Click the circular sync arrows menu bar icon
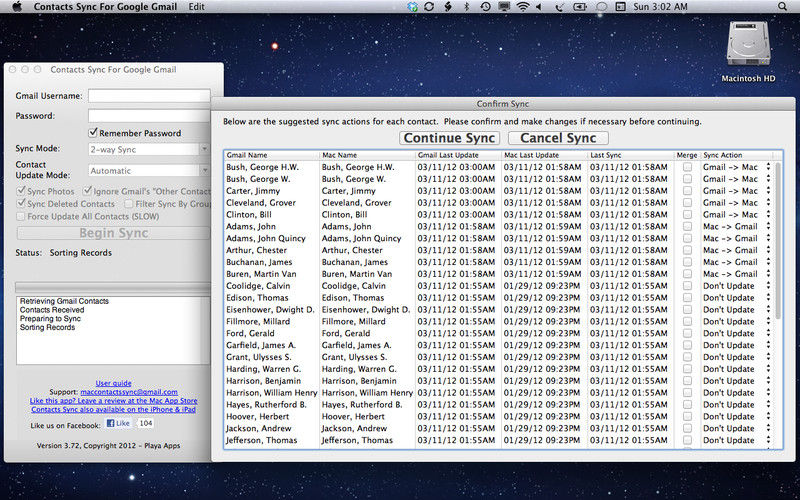The height and width of the screenshot is (500, 800). pyautogui.click(x=429, y=7)
